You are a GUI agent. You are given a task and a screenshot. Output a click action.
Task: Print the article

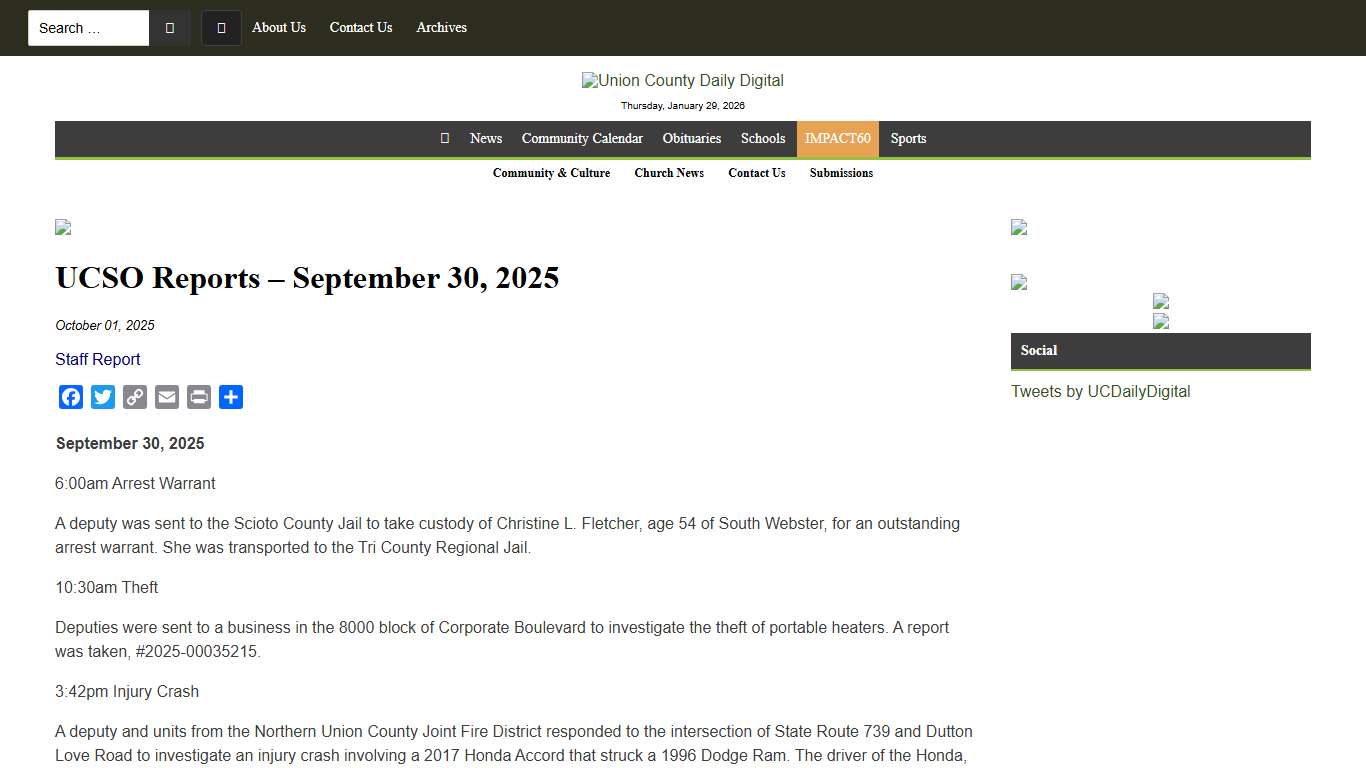pos(198,397)
